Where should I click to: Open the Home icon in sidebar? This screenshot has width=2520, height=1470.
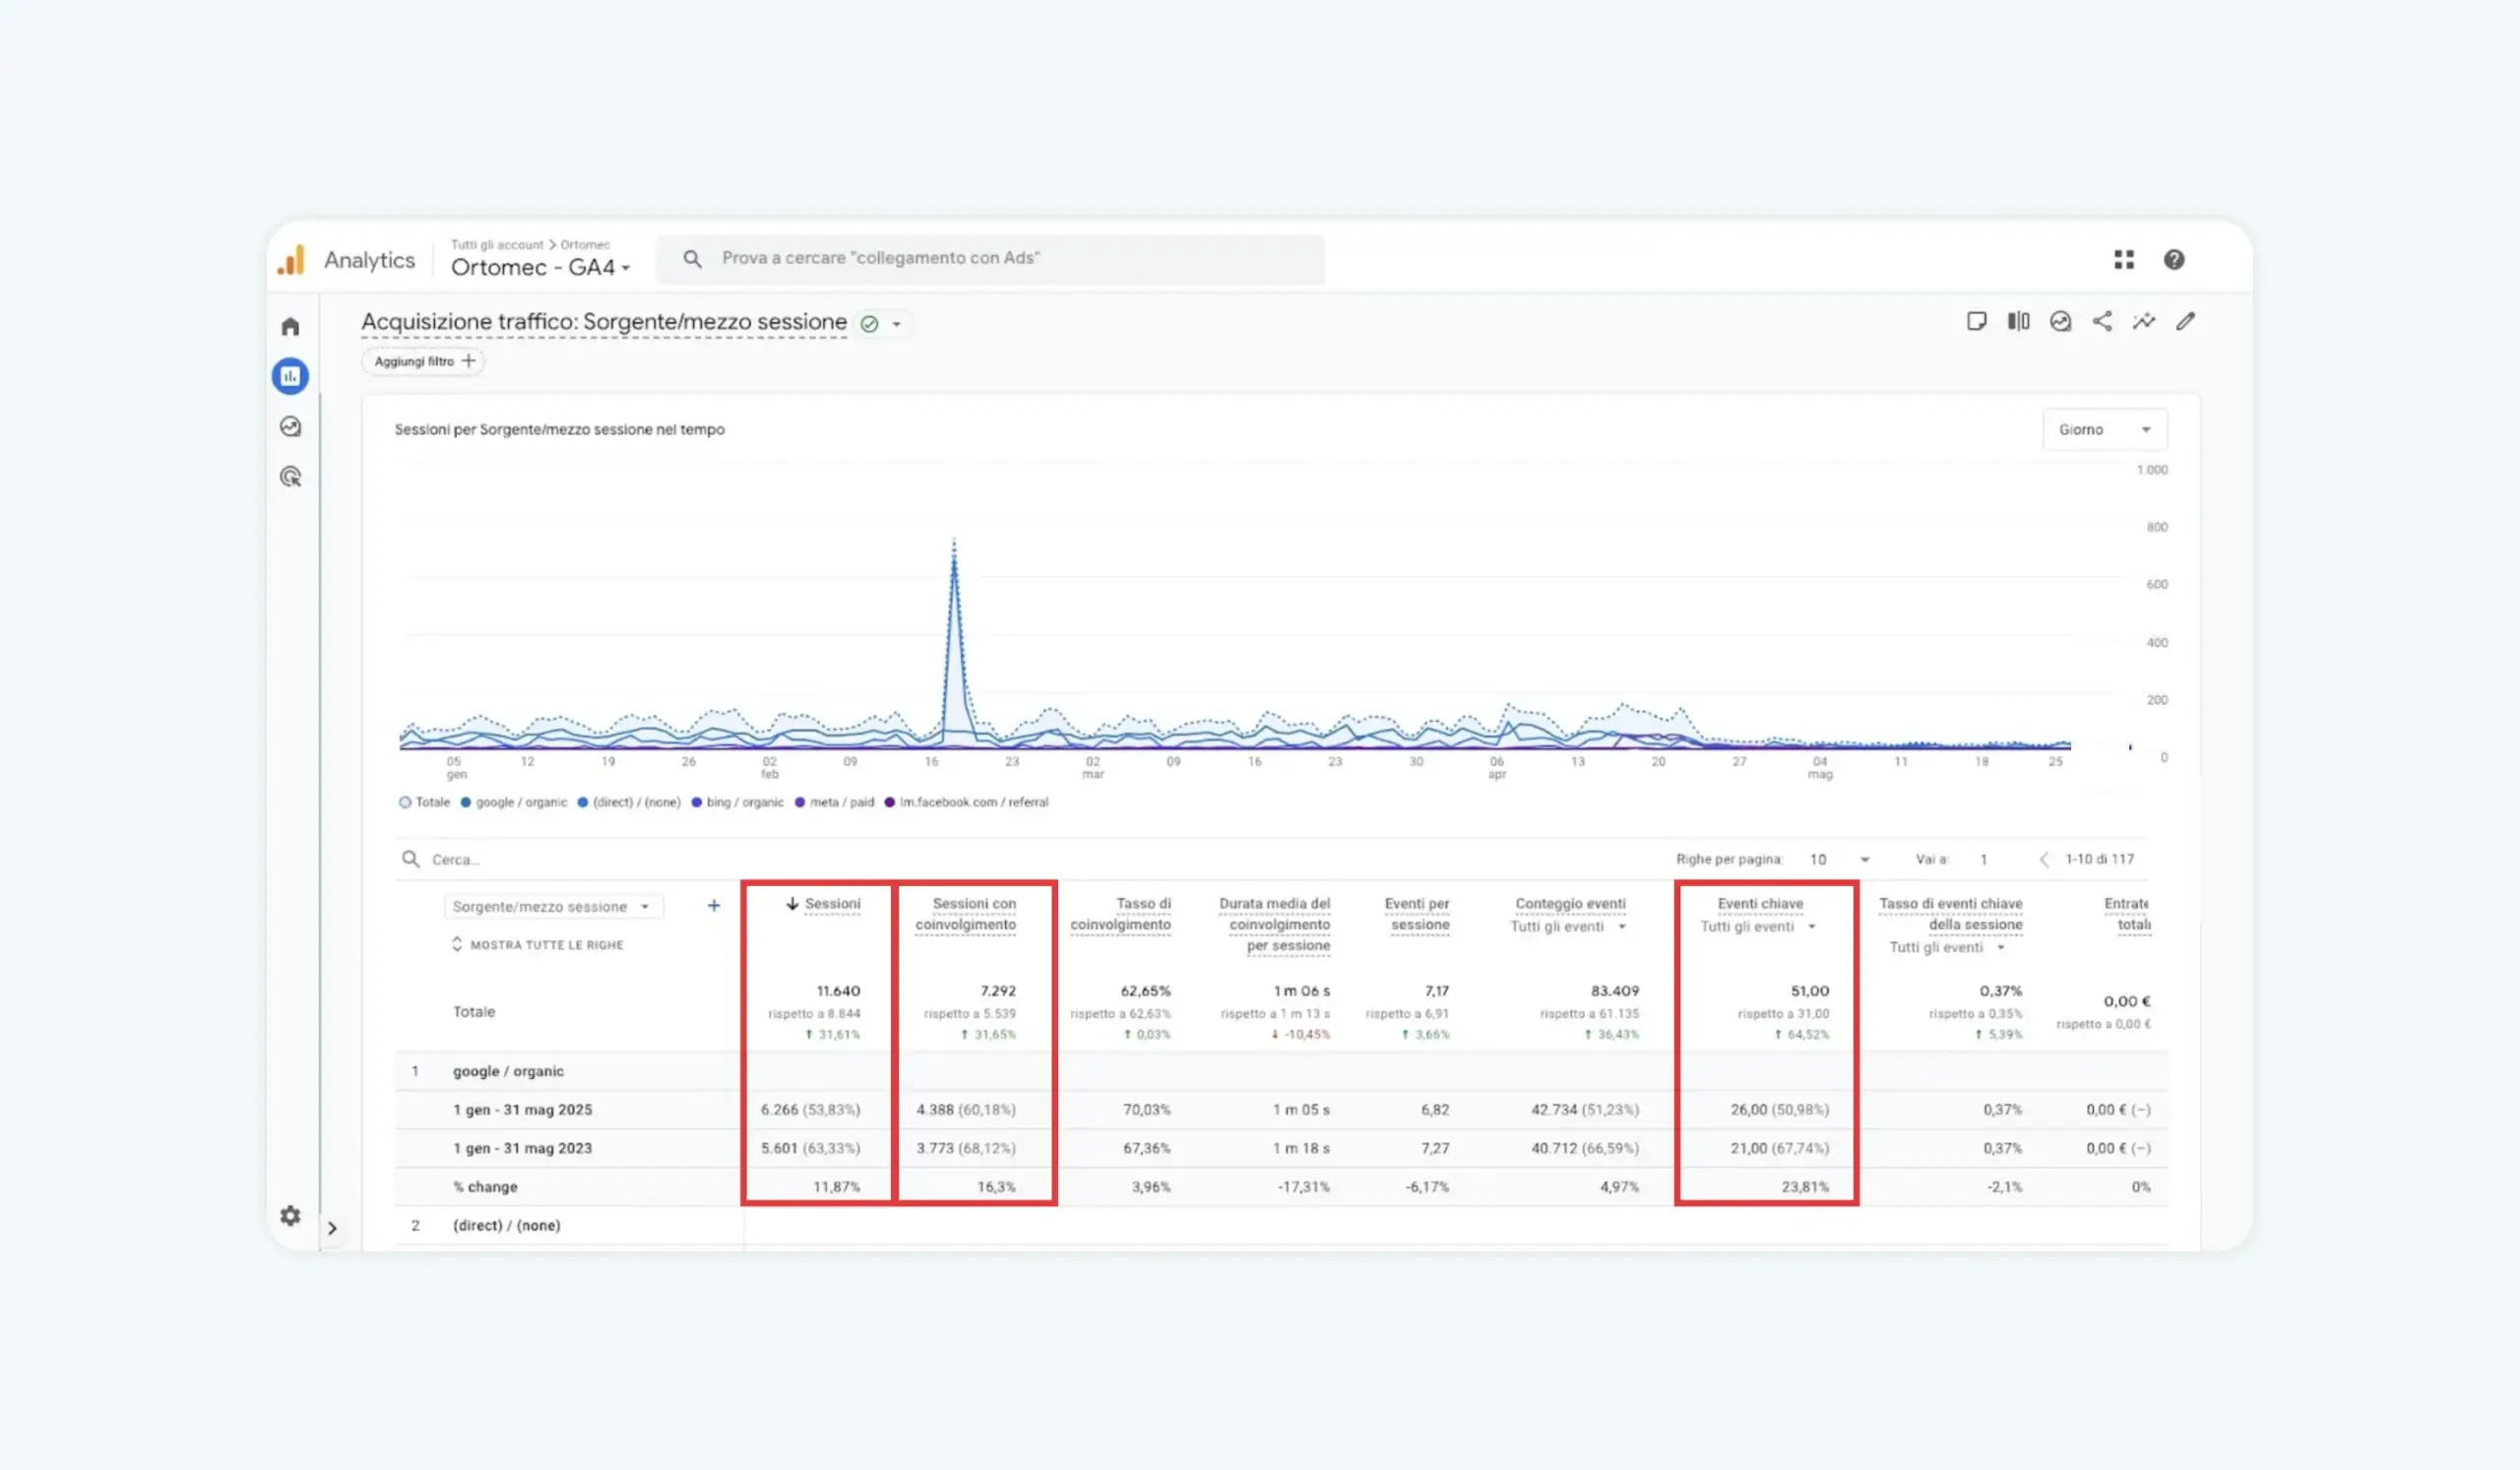click(x=290, y=326)
